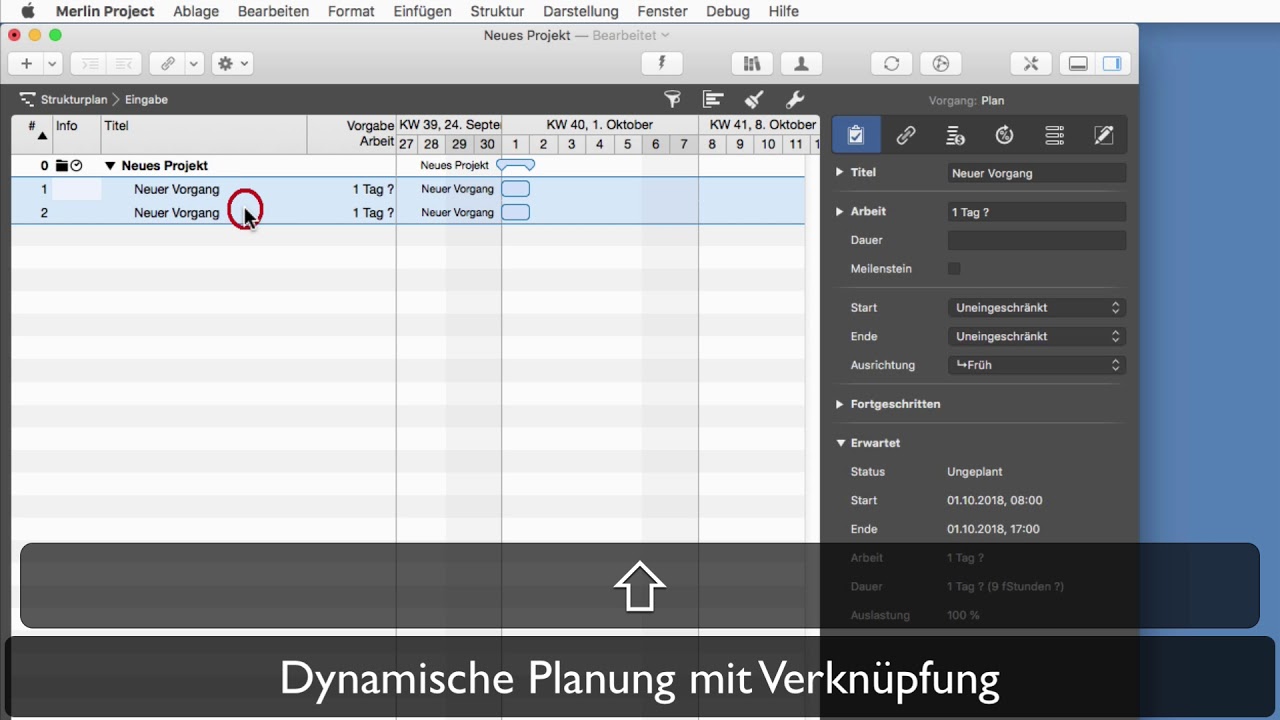Open the Start constraint dropdown
1280x720 pixels.
[1037, 308]
